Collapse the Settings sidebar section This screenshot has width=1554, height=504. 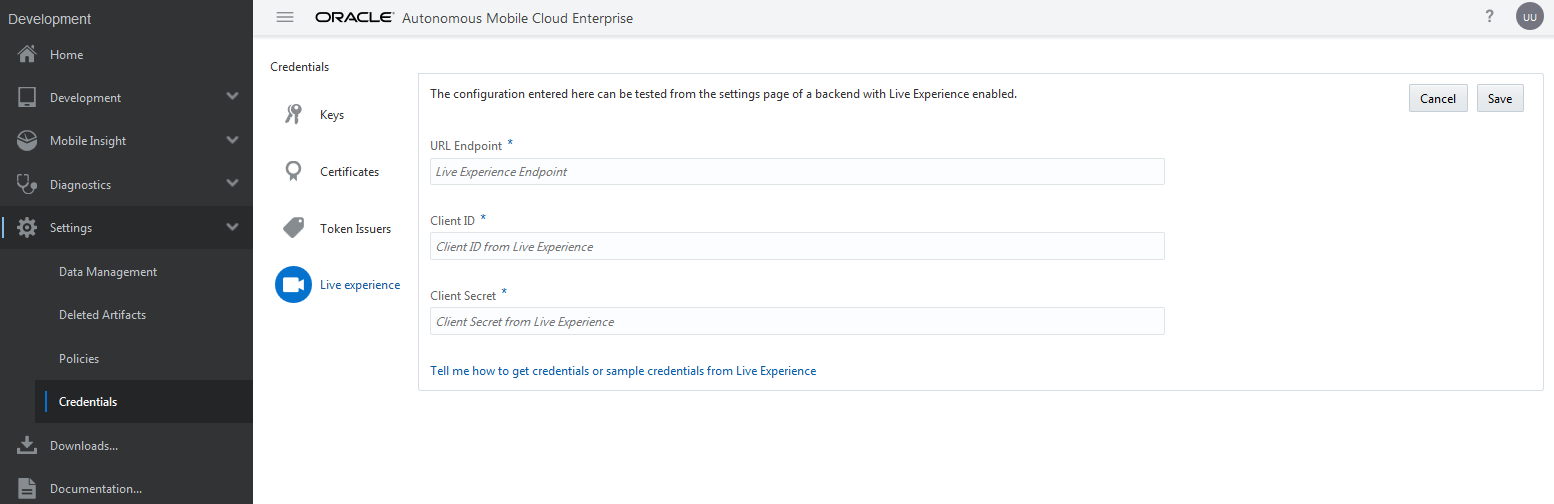(x=232, y=228)
